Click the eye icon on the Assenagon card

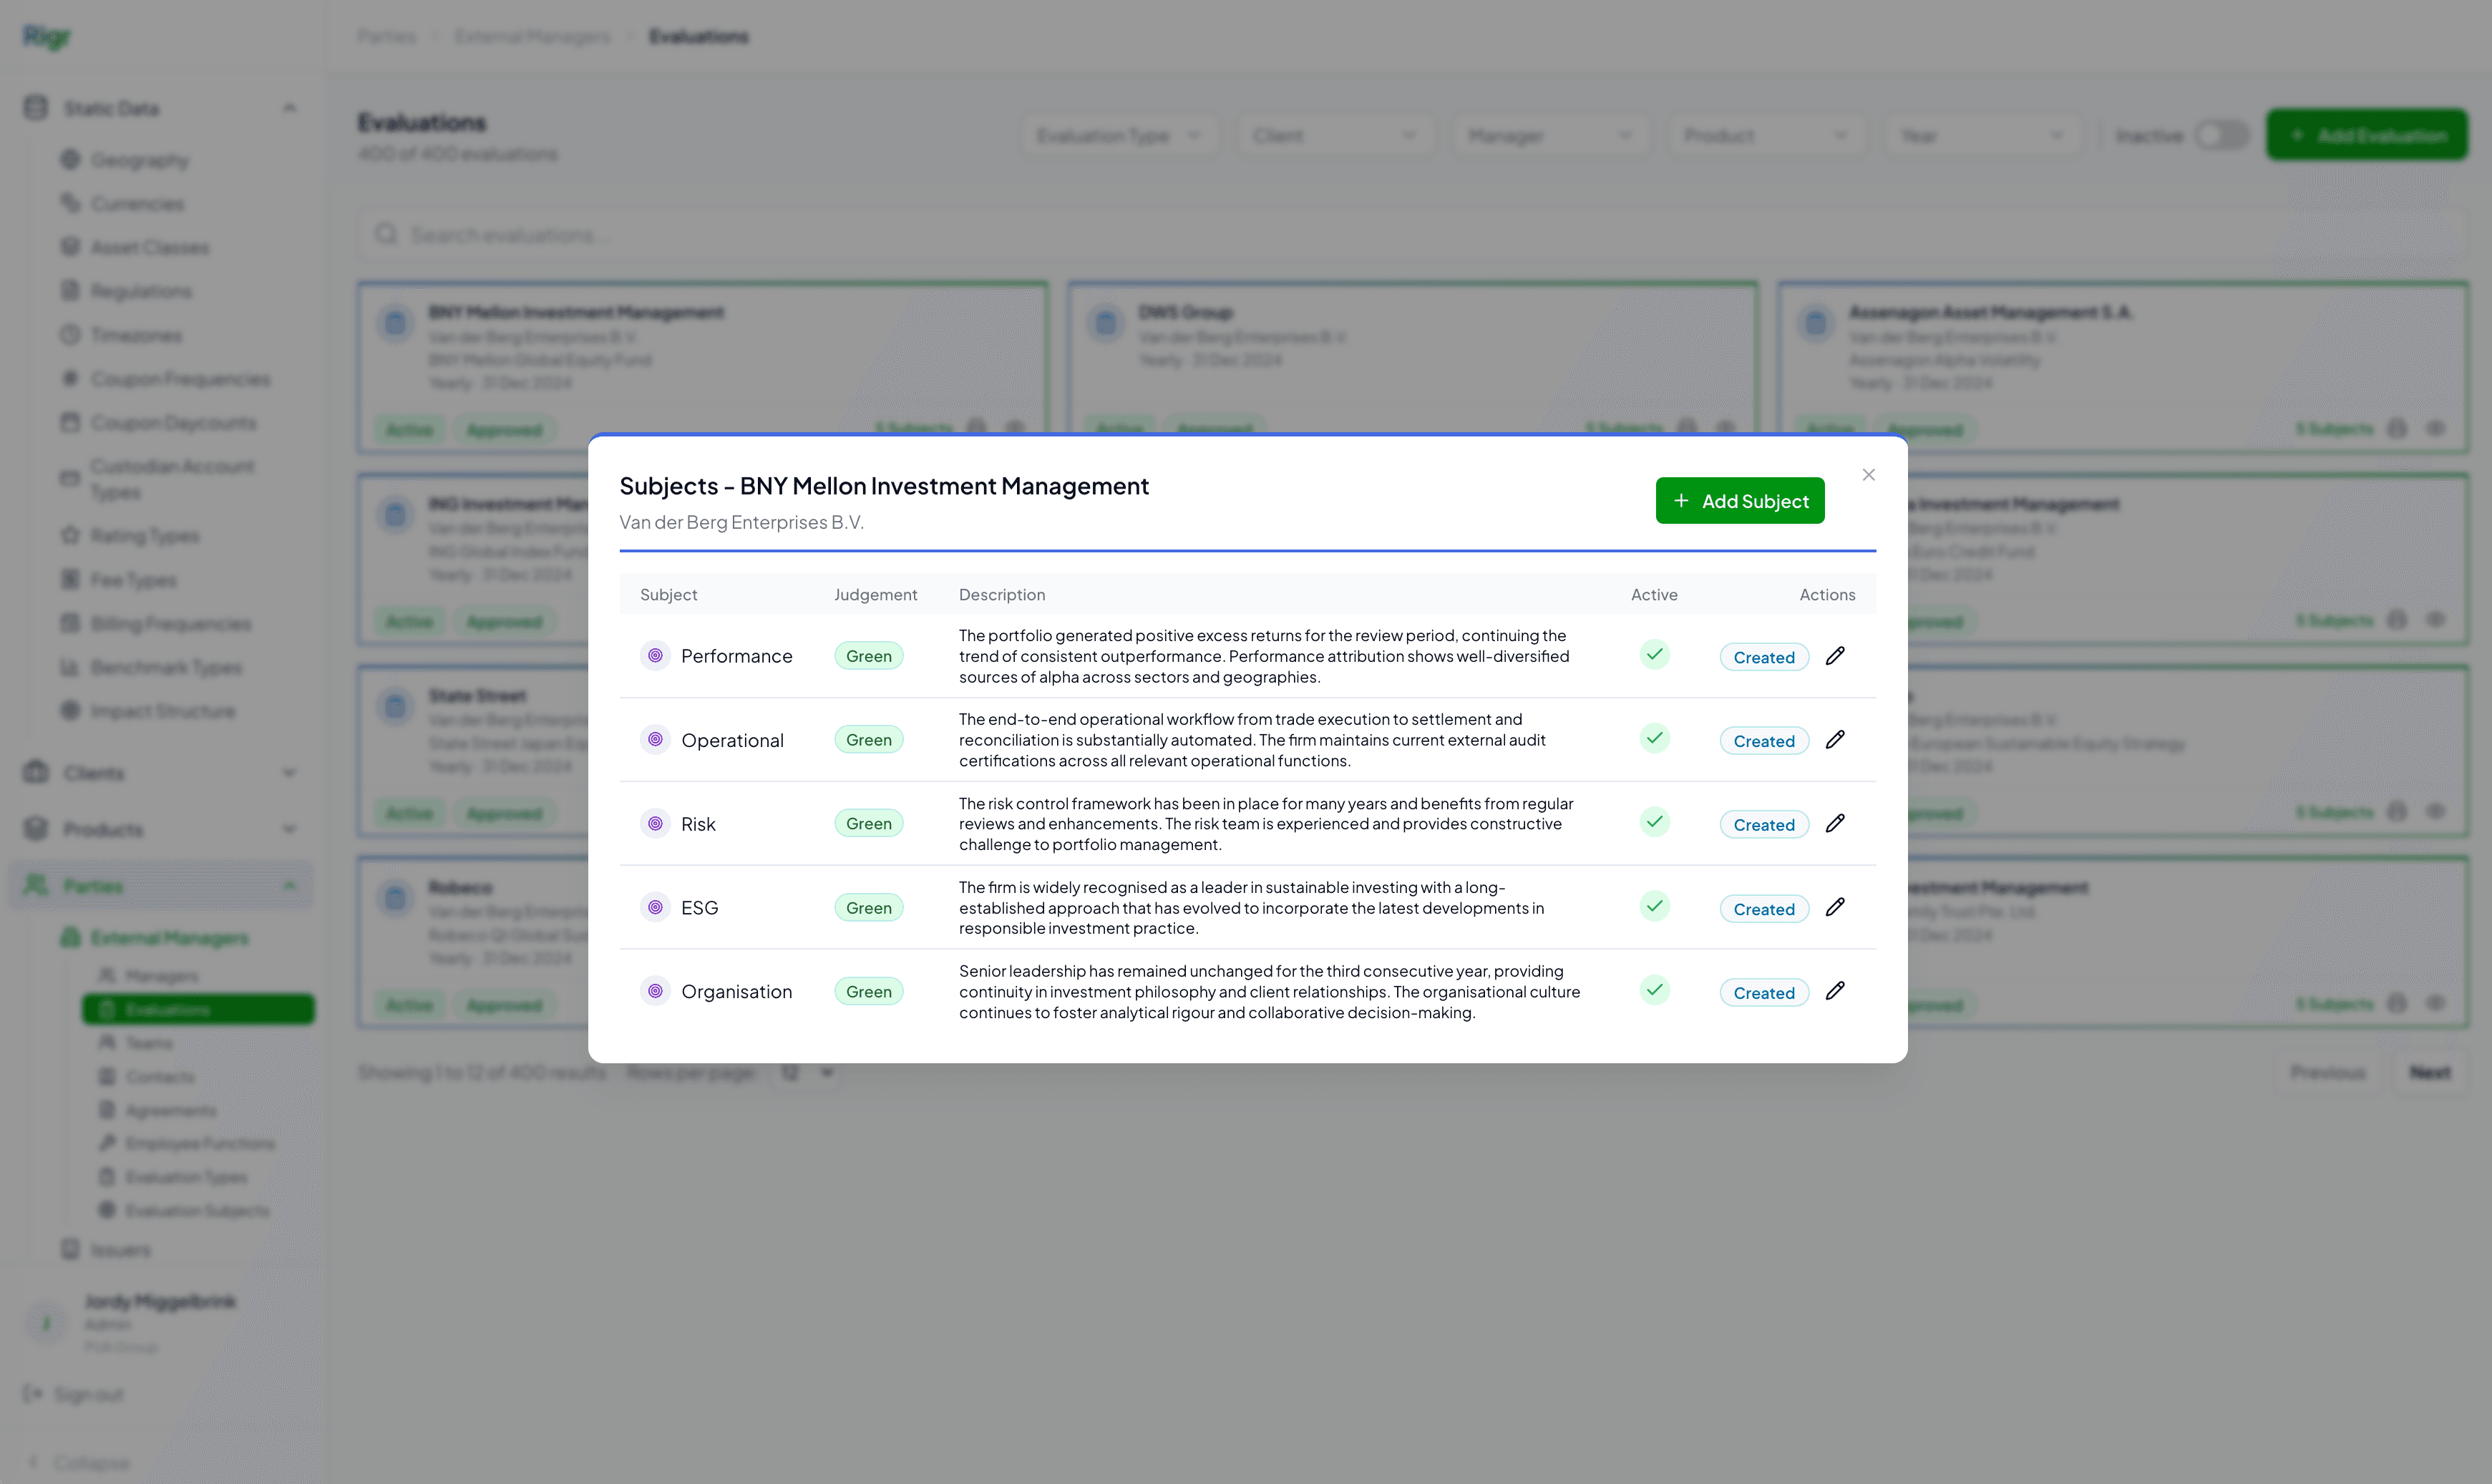point(2435,429)
